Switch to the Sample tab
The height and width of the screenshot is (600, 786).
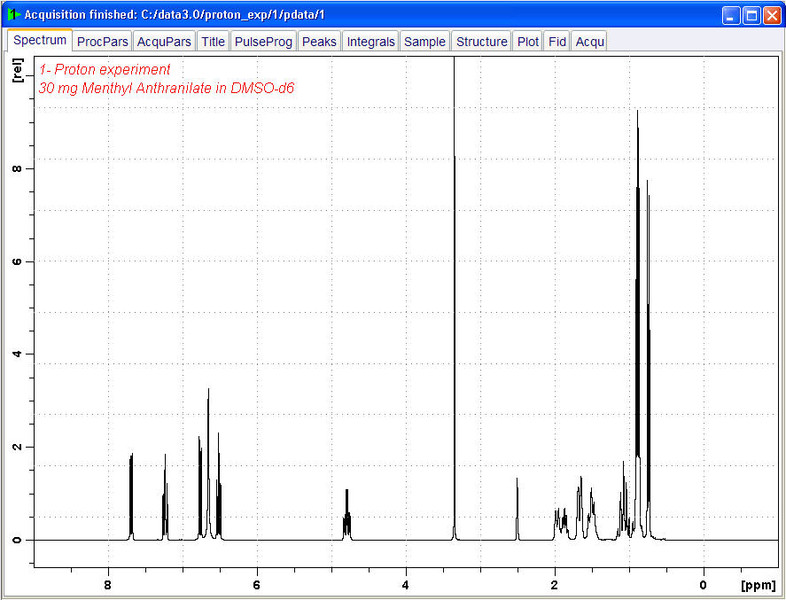tap(425, 42)
